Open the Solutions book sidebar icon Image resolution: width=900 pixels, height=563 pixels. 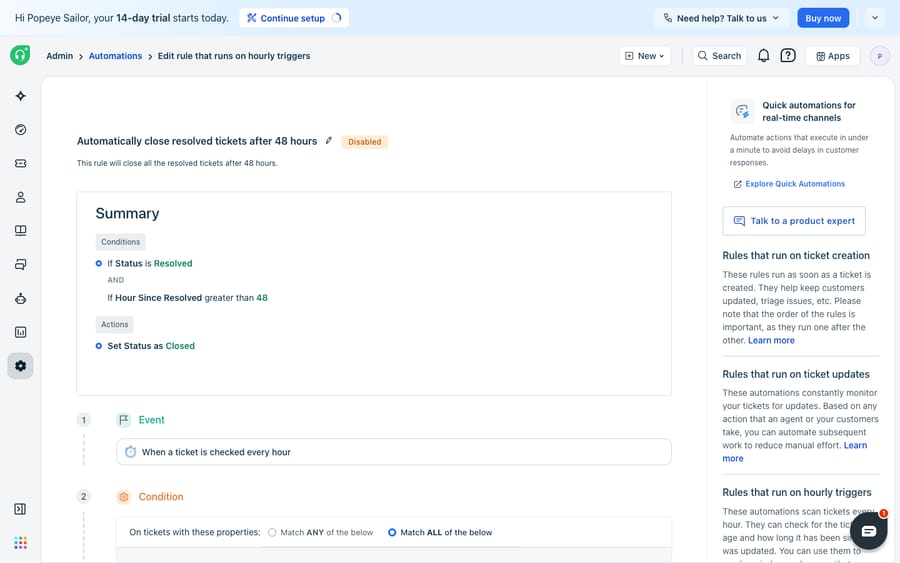click(x=21, y=231)
